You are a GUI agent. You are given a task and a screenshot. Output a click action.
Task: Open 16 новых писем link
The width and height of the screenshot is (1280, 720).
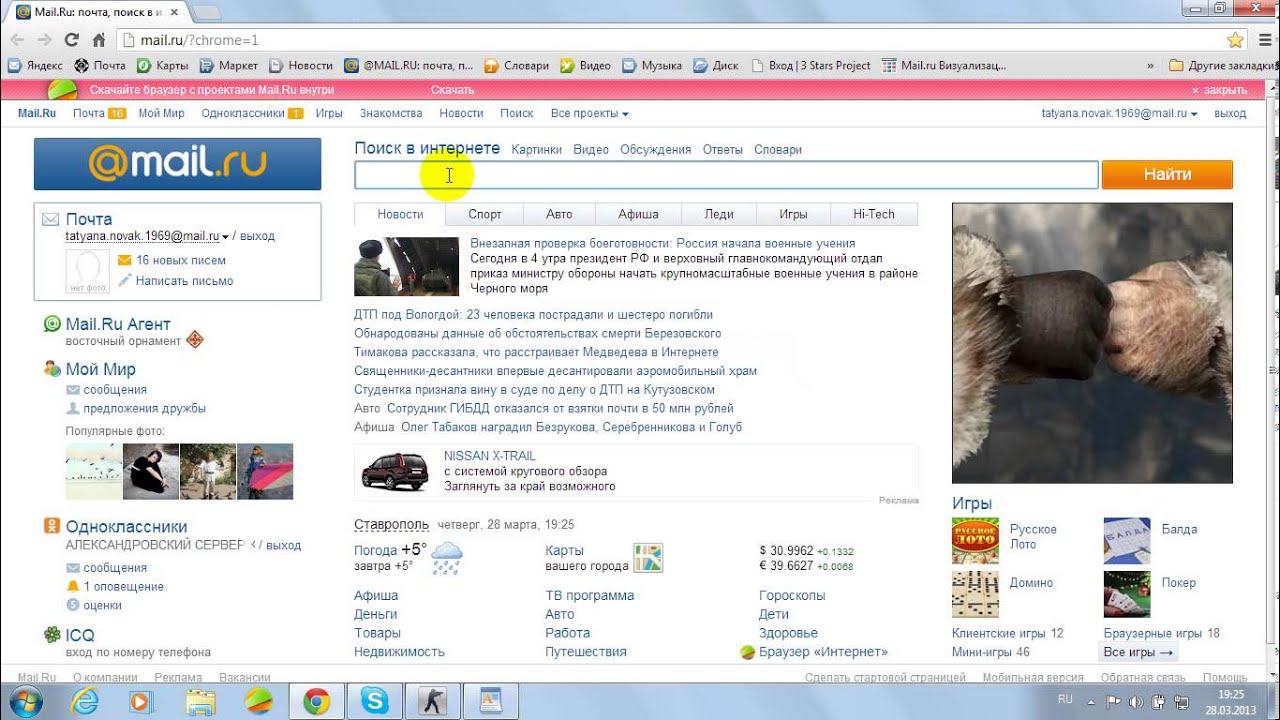click(x=181, y=260)
